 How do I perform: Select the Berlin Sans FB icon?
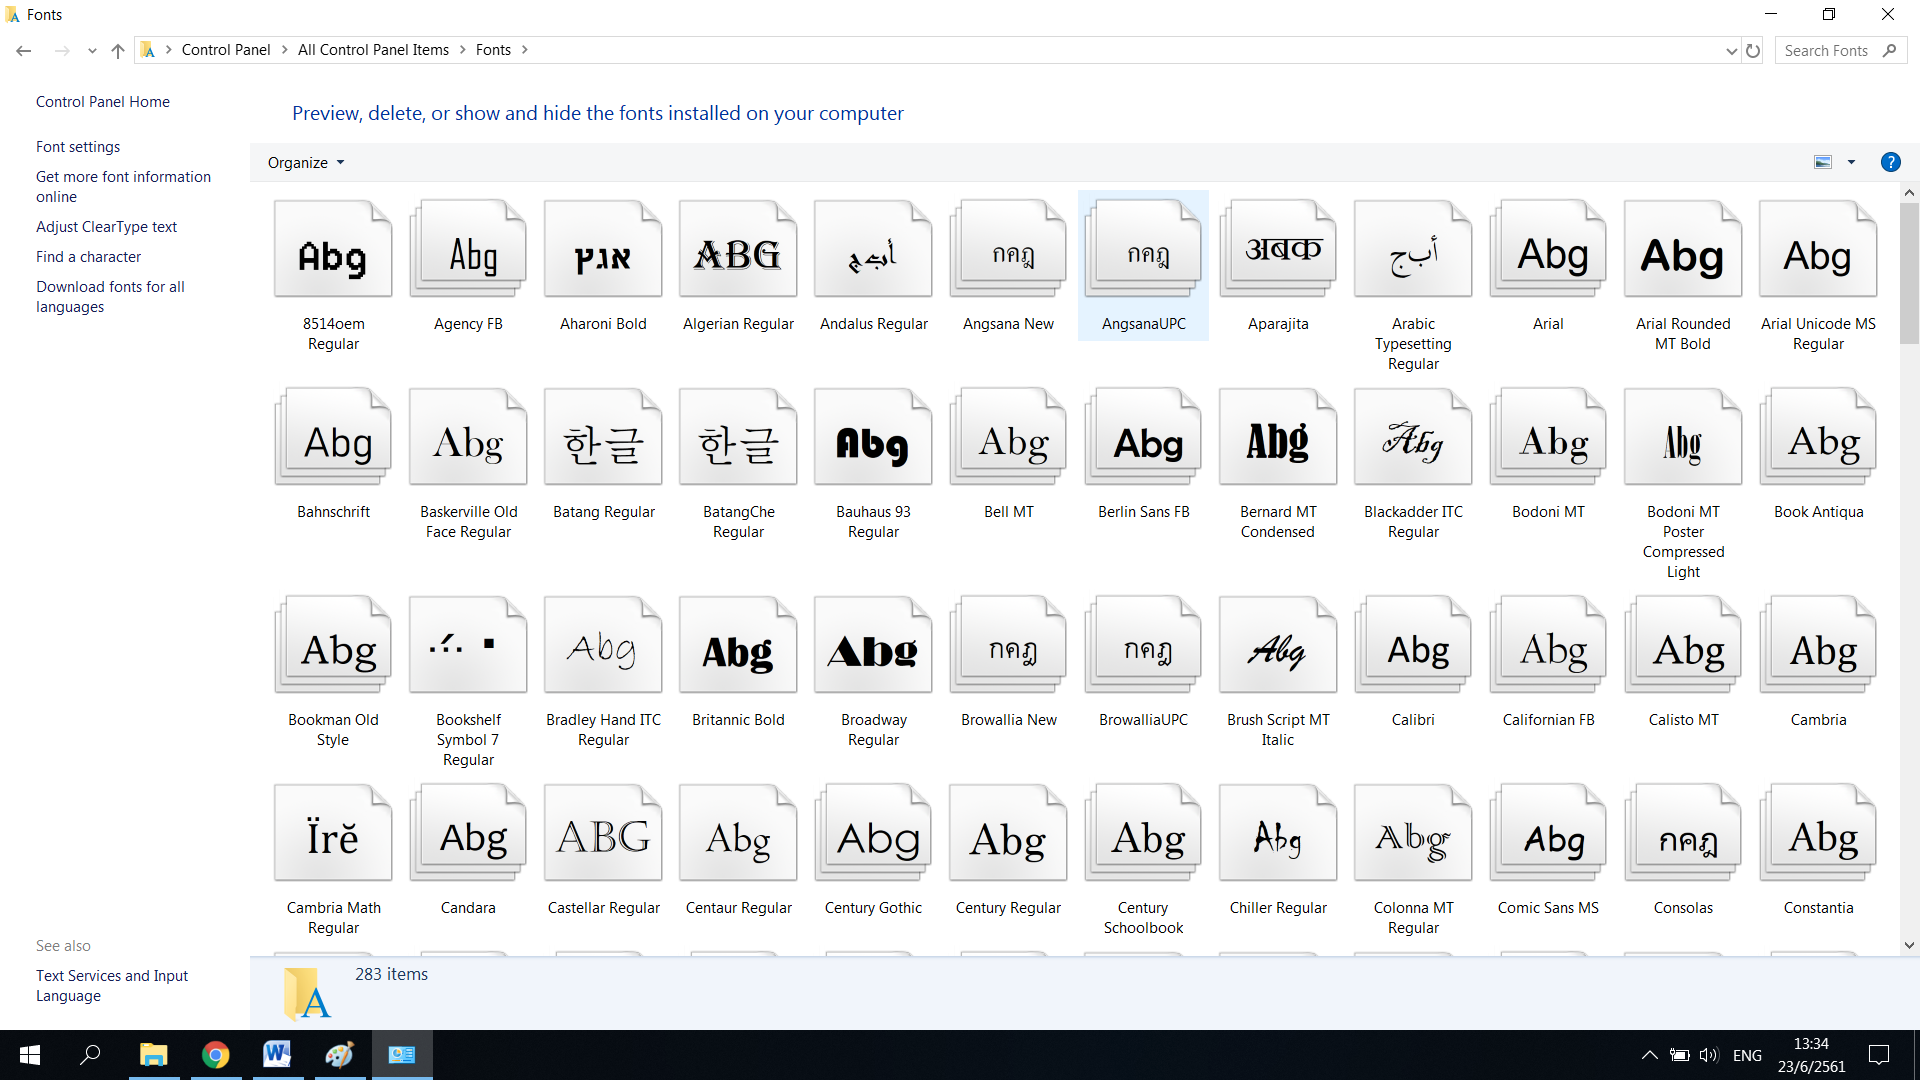point(1143,437)
